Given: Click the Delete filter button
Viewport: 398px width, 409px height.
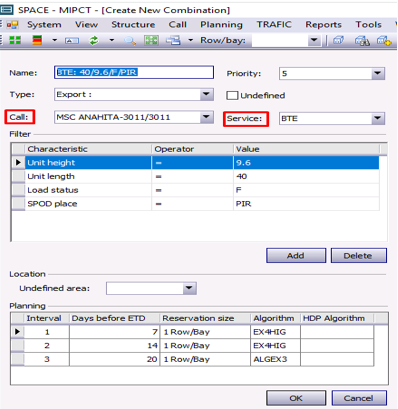Looking at the screenshot, I should click(358, 256).
